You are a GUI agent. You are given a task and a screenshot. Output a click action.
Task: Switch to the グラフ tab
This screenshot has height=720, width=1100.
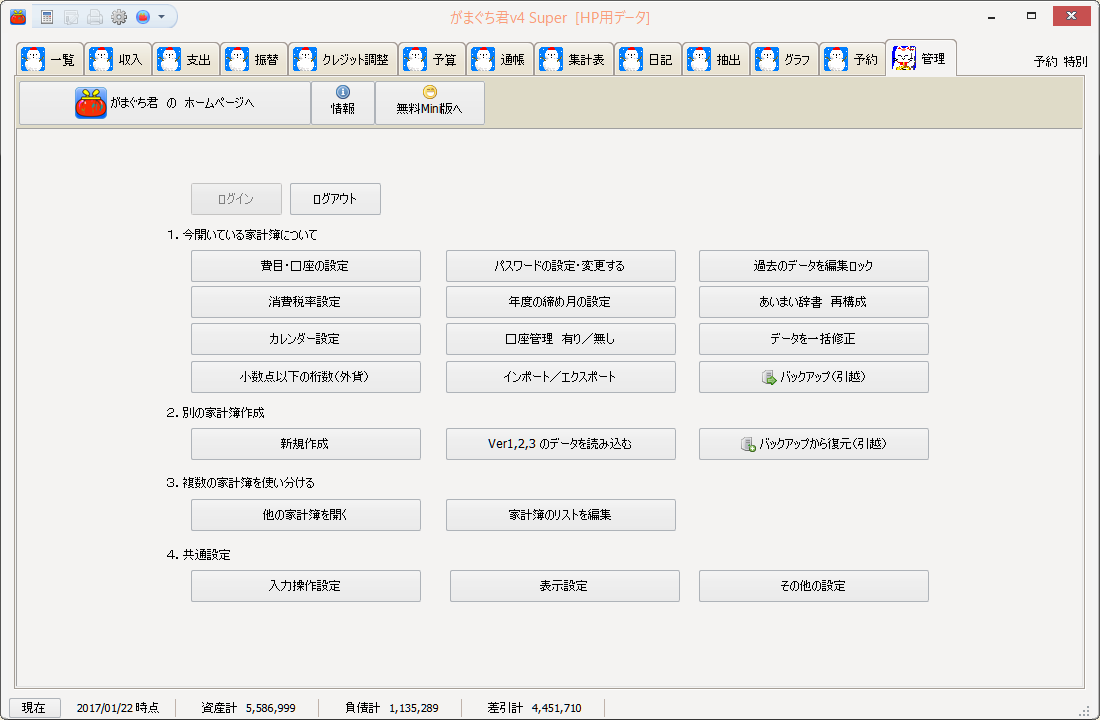(x=784, y=59)
